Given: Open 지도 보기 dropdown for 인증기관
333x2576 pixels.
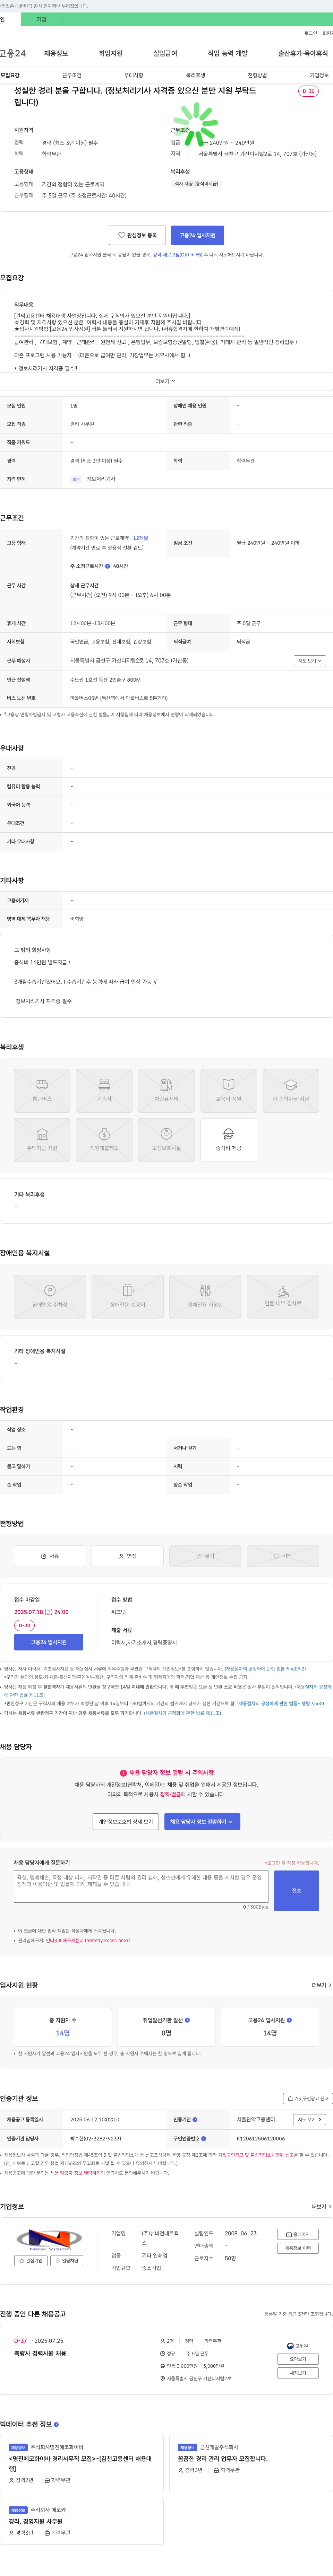Looking at the screenshot, I should coord(309,2119).
